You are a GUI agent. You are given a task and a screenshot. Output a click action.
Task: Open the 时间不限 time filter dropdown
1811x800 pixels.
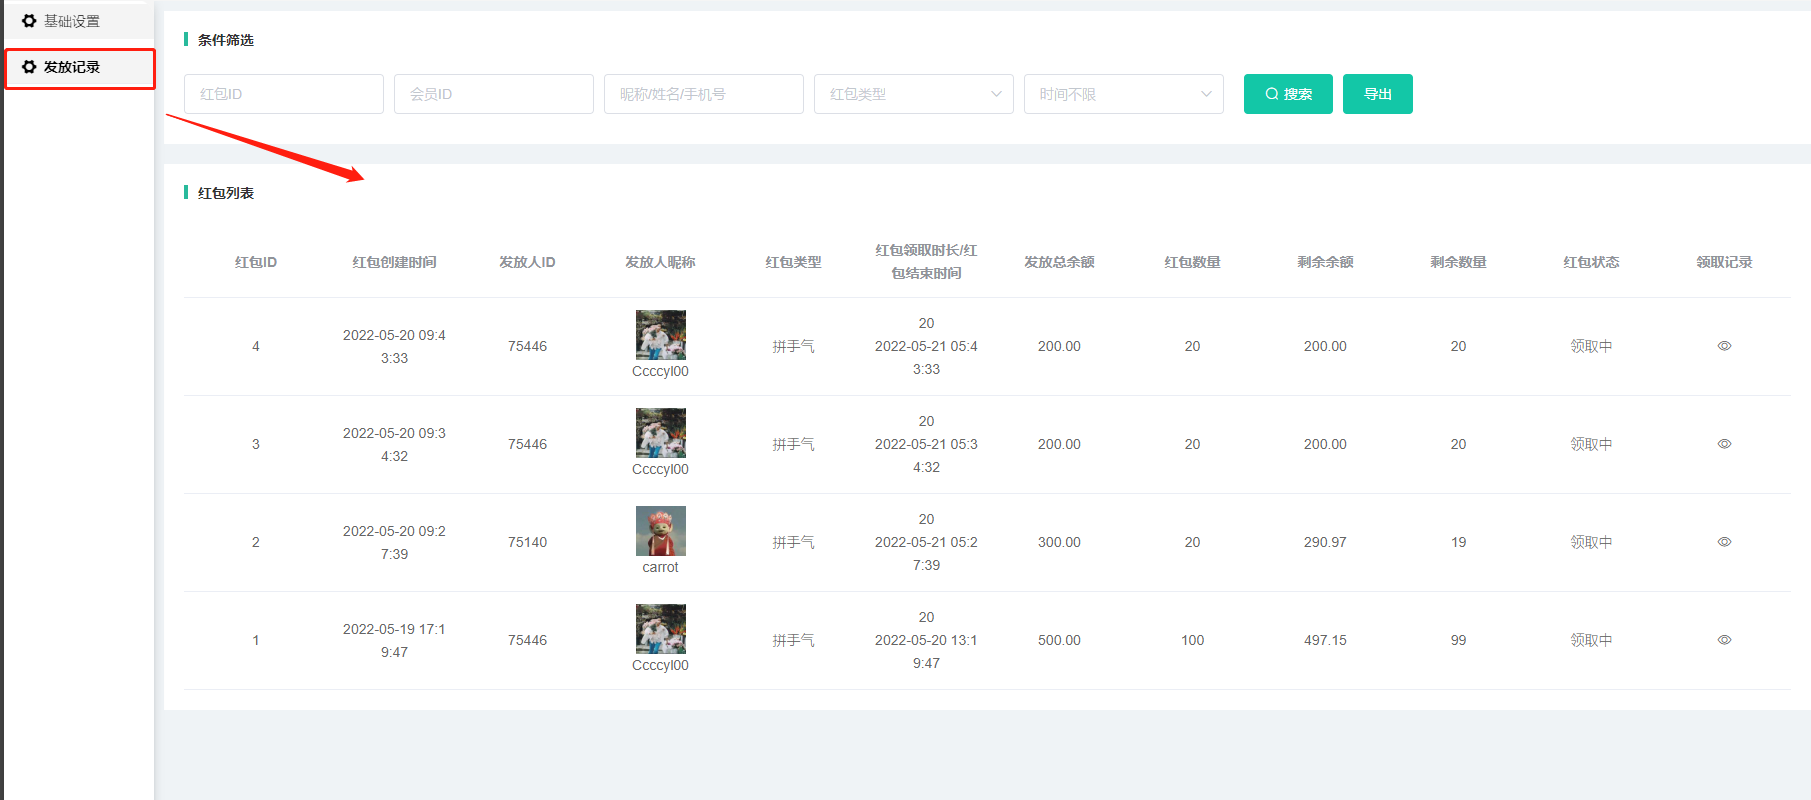pyautogui.click(x=1122, y=94)
